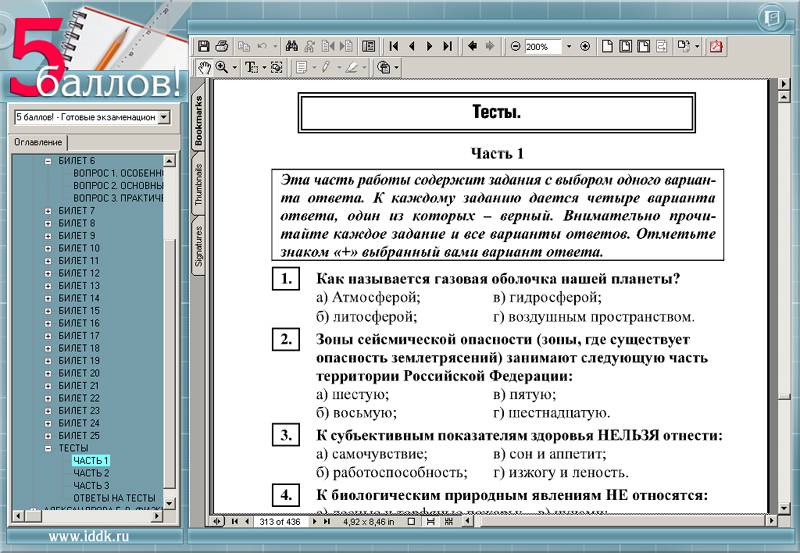800x553 pixels.
Task: Switch to the Bookmarks side tab
Action: [198, 117]
